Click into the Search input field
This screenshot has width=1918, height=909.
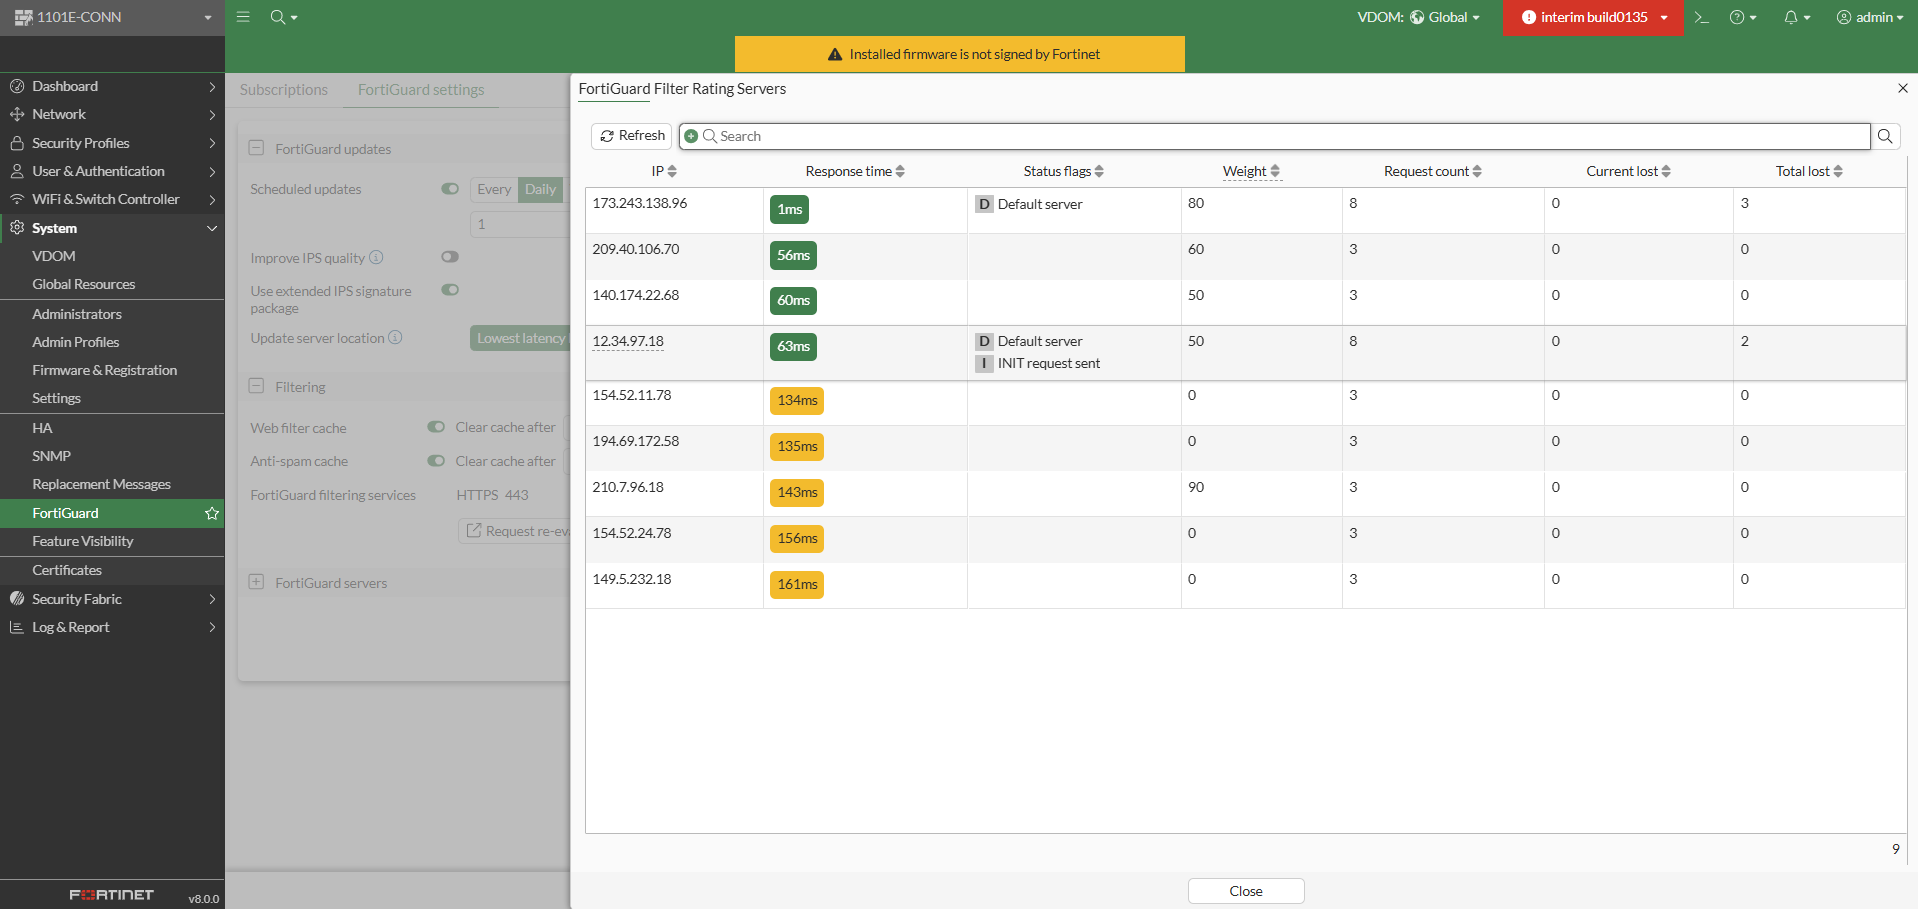pyautogui.click(x=1280, y=136)
